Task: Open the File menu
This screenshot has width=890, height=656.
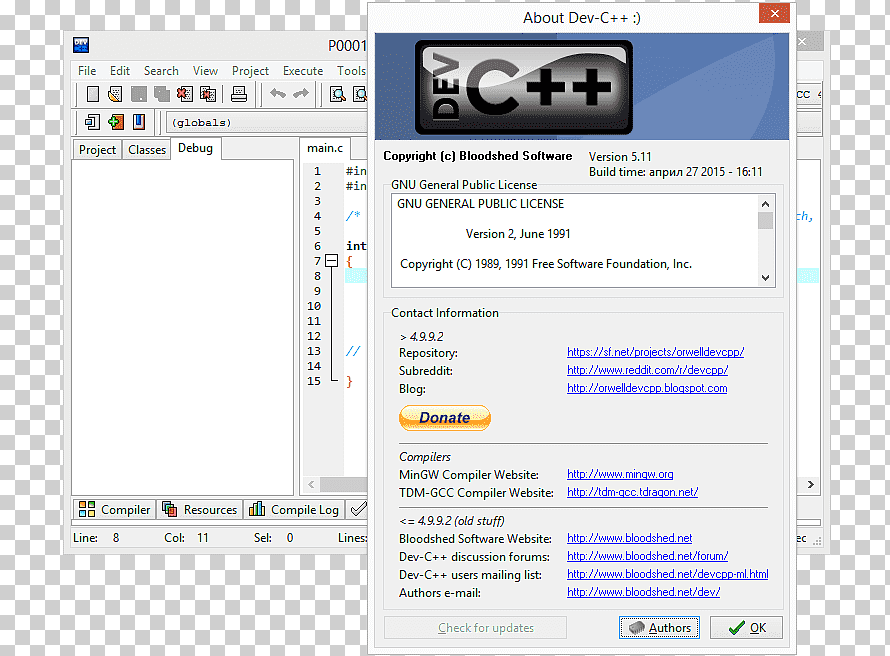Action: click(x=87, y=71)
